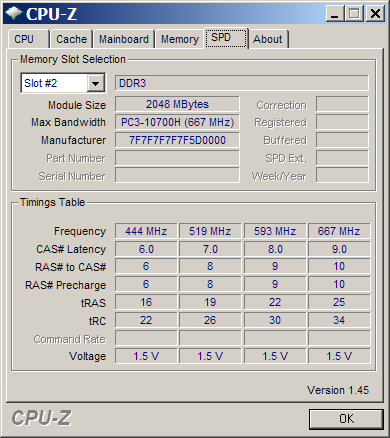Open the About tab

tap(268, 39)
